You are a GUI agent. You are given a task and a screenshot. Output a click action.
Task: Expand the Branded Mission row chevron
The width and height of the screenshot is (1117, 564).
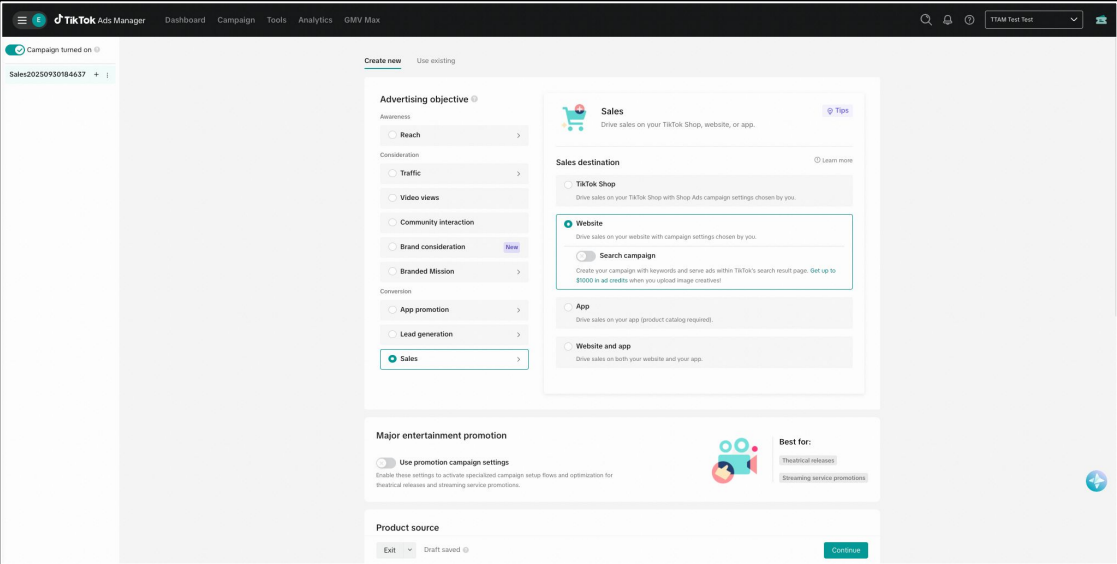[518, 271]
